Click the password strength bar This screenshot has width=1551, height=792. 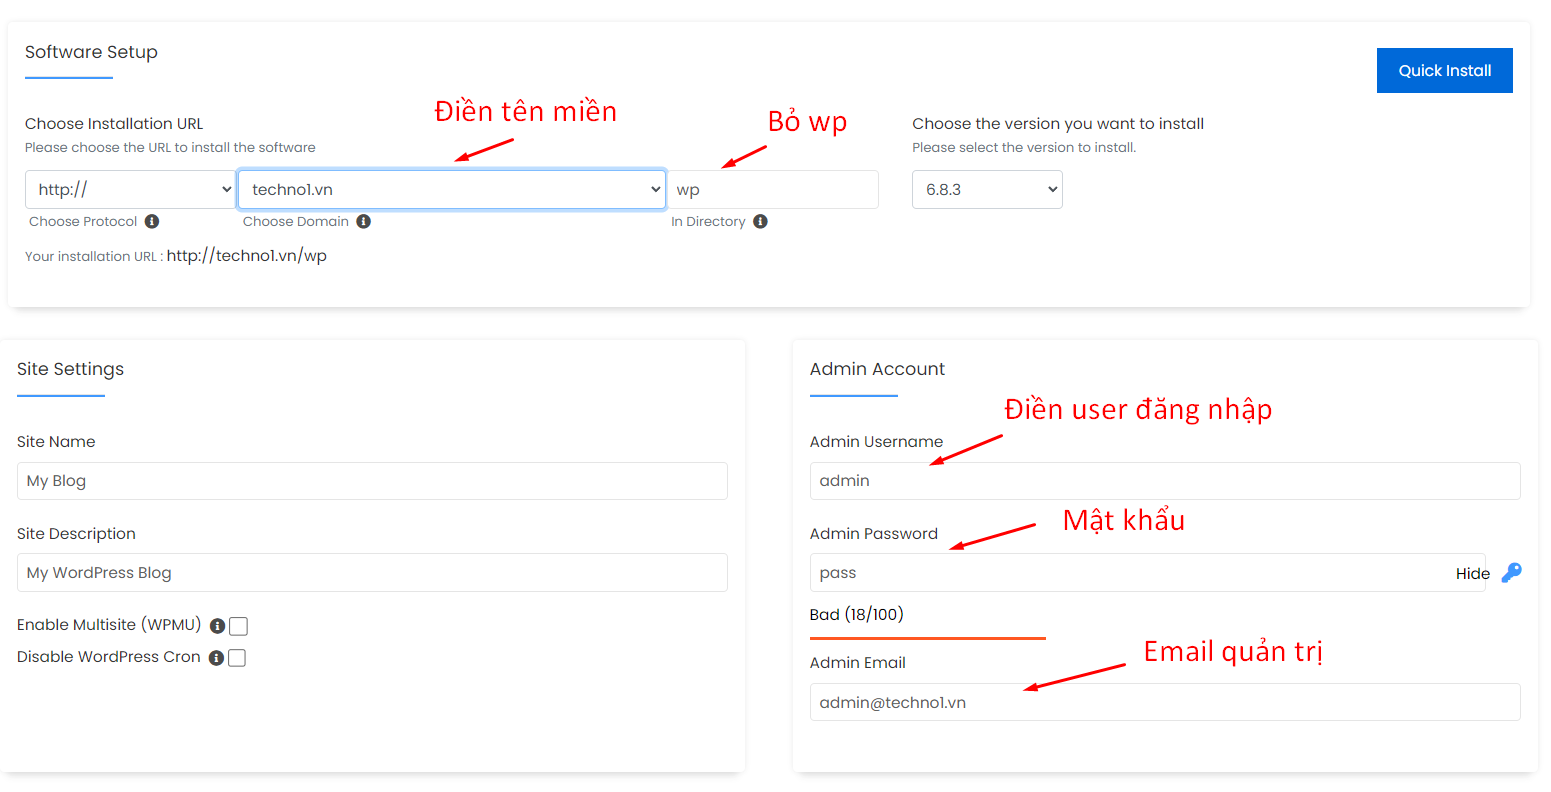click(x=927, y=637)
